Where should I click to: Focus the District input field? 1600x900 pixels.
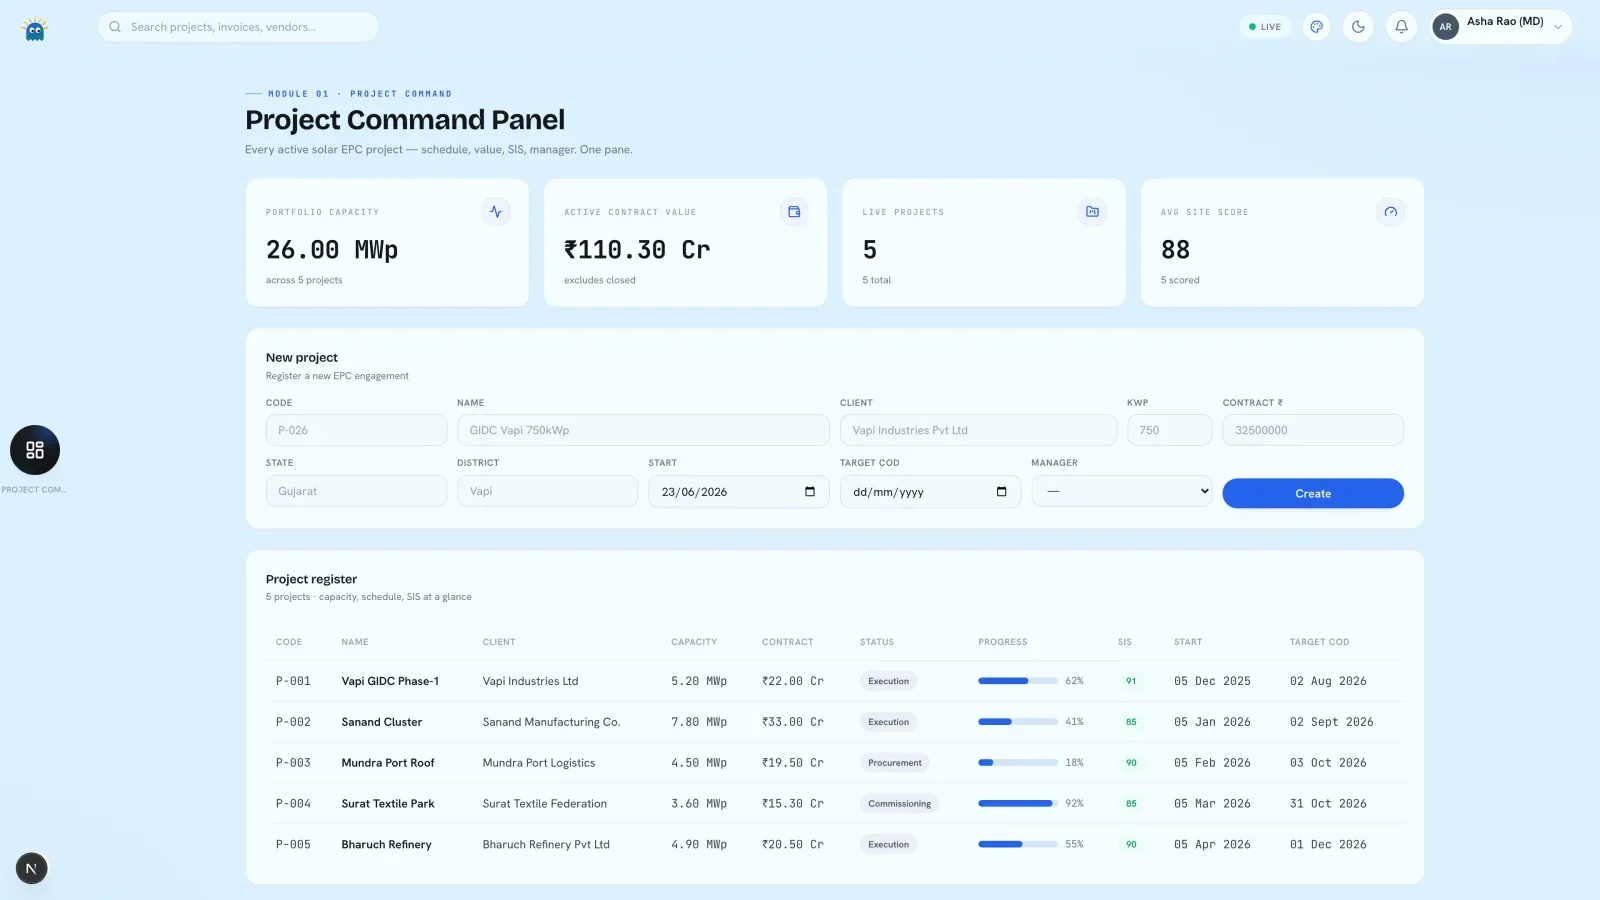point(547,491)
